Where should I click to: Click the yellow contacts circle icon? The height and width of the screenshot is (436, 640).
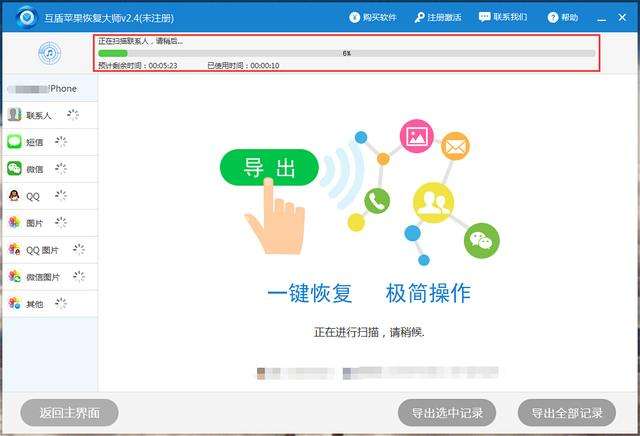pos(433,203)
